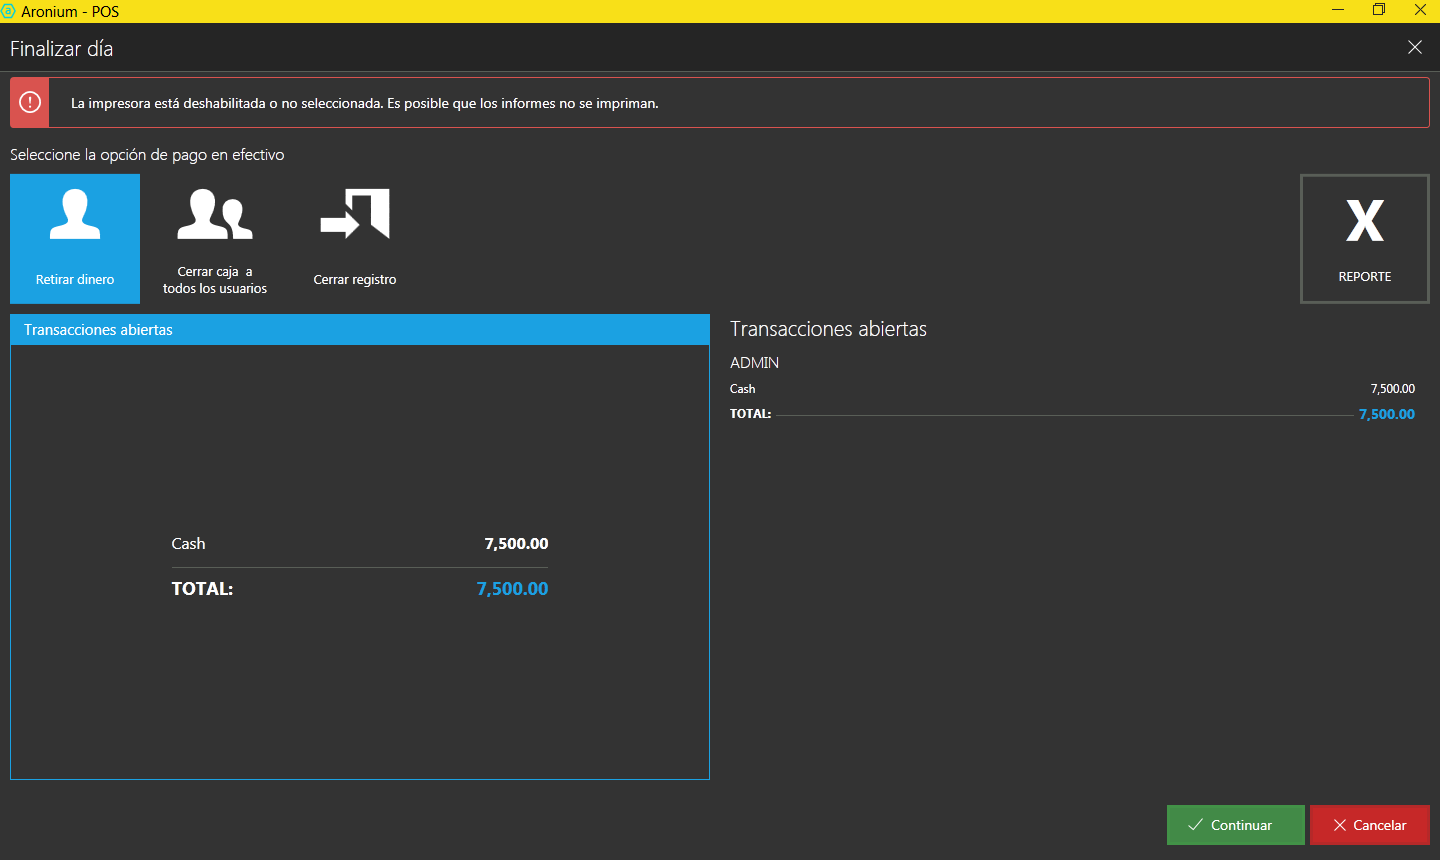The height and width of the screenshot is (860, 1440).
Task: Click the Finalizar día title
Action: (62, 49)
